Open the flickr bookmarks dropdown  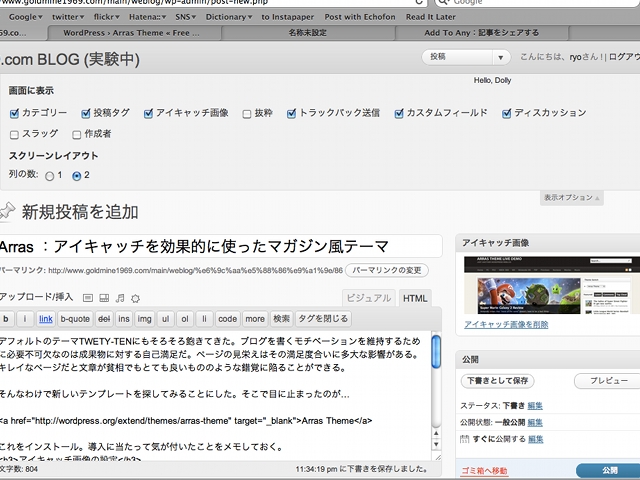coord(106,17)
